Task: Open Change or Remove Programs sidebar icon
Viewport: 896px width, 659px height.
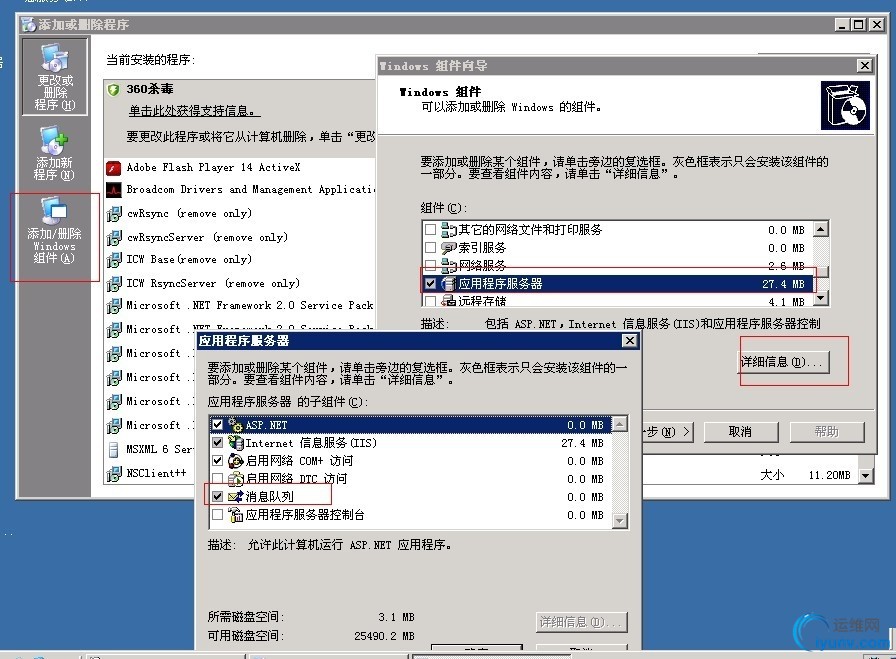Action: [x=55, y=77]
